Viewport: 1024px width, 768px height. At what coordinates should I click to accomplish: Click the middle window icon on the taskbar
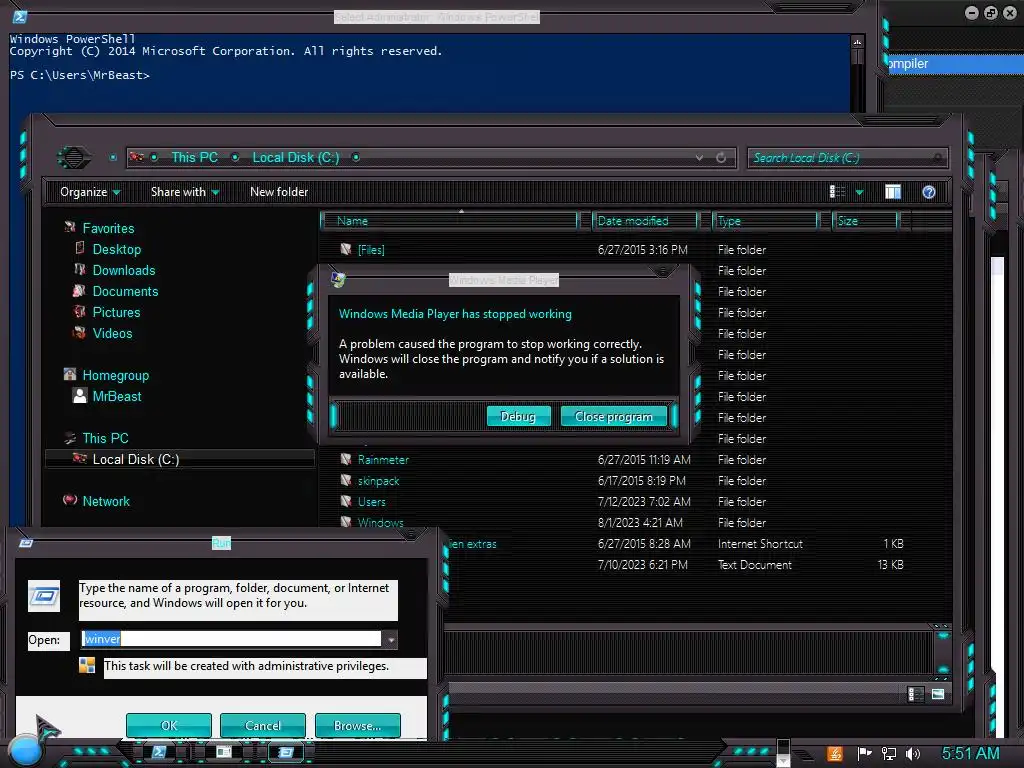[x=224, y=752]
